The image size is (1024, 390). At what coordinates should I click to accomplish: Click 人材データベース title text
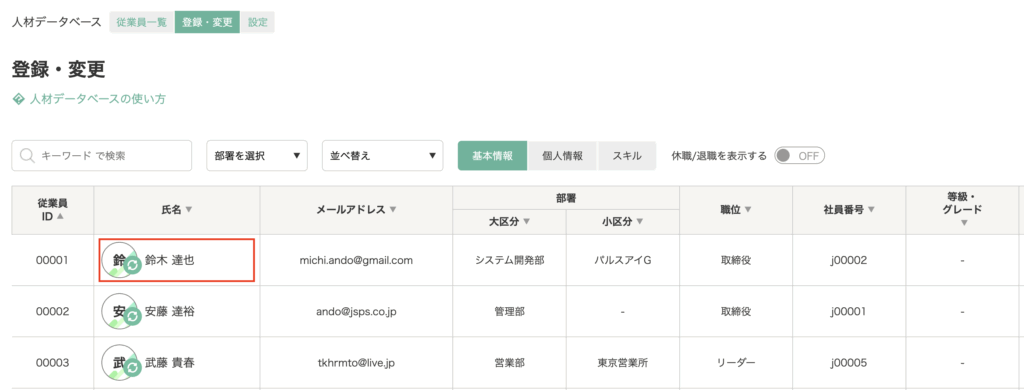[56, 22]
